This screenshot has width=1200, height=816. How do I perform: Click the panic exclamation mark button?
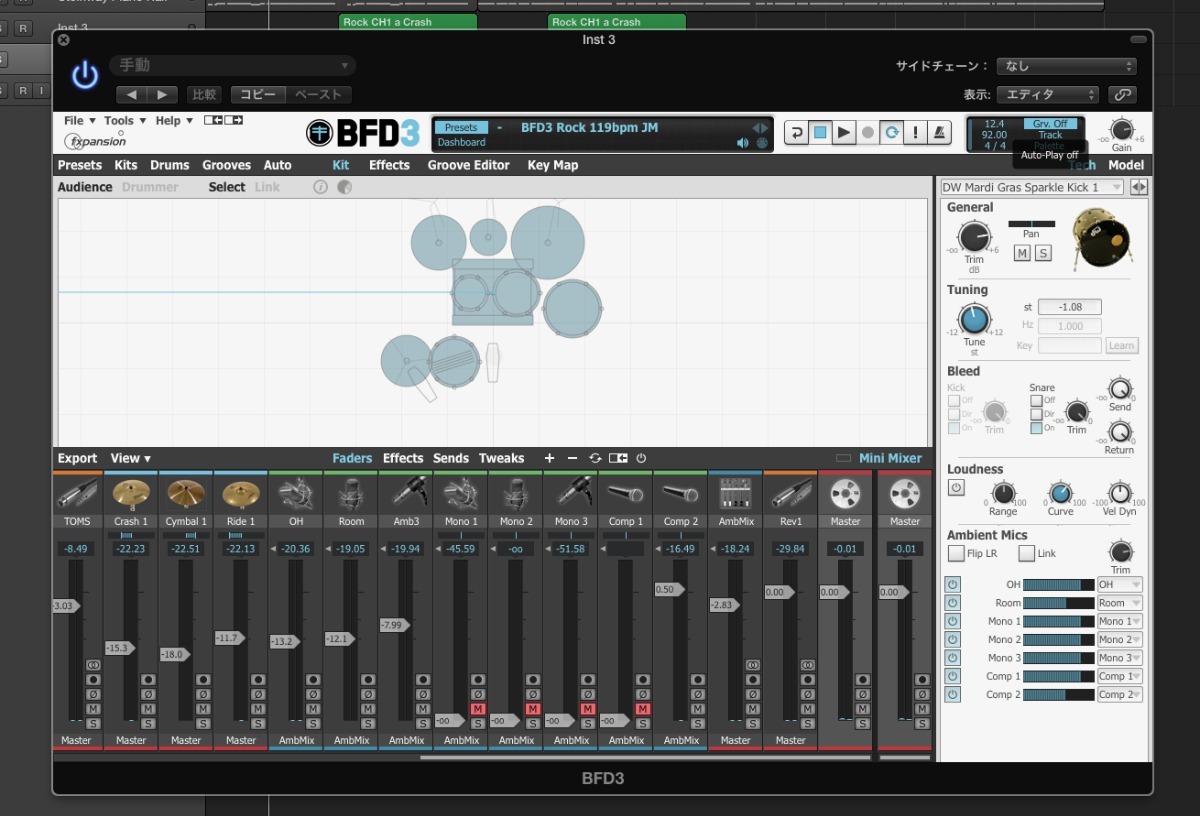pos(915,132)
